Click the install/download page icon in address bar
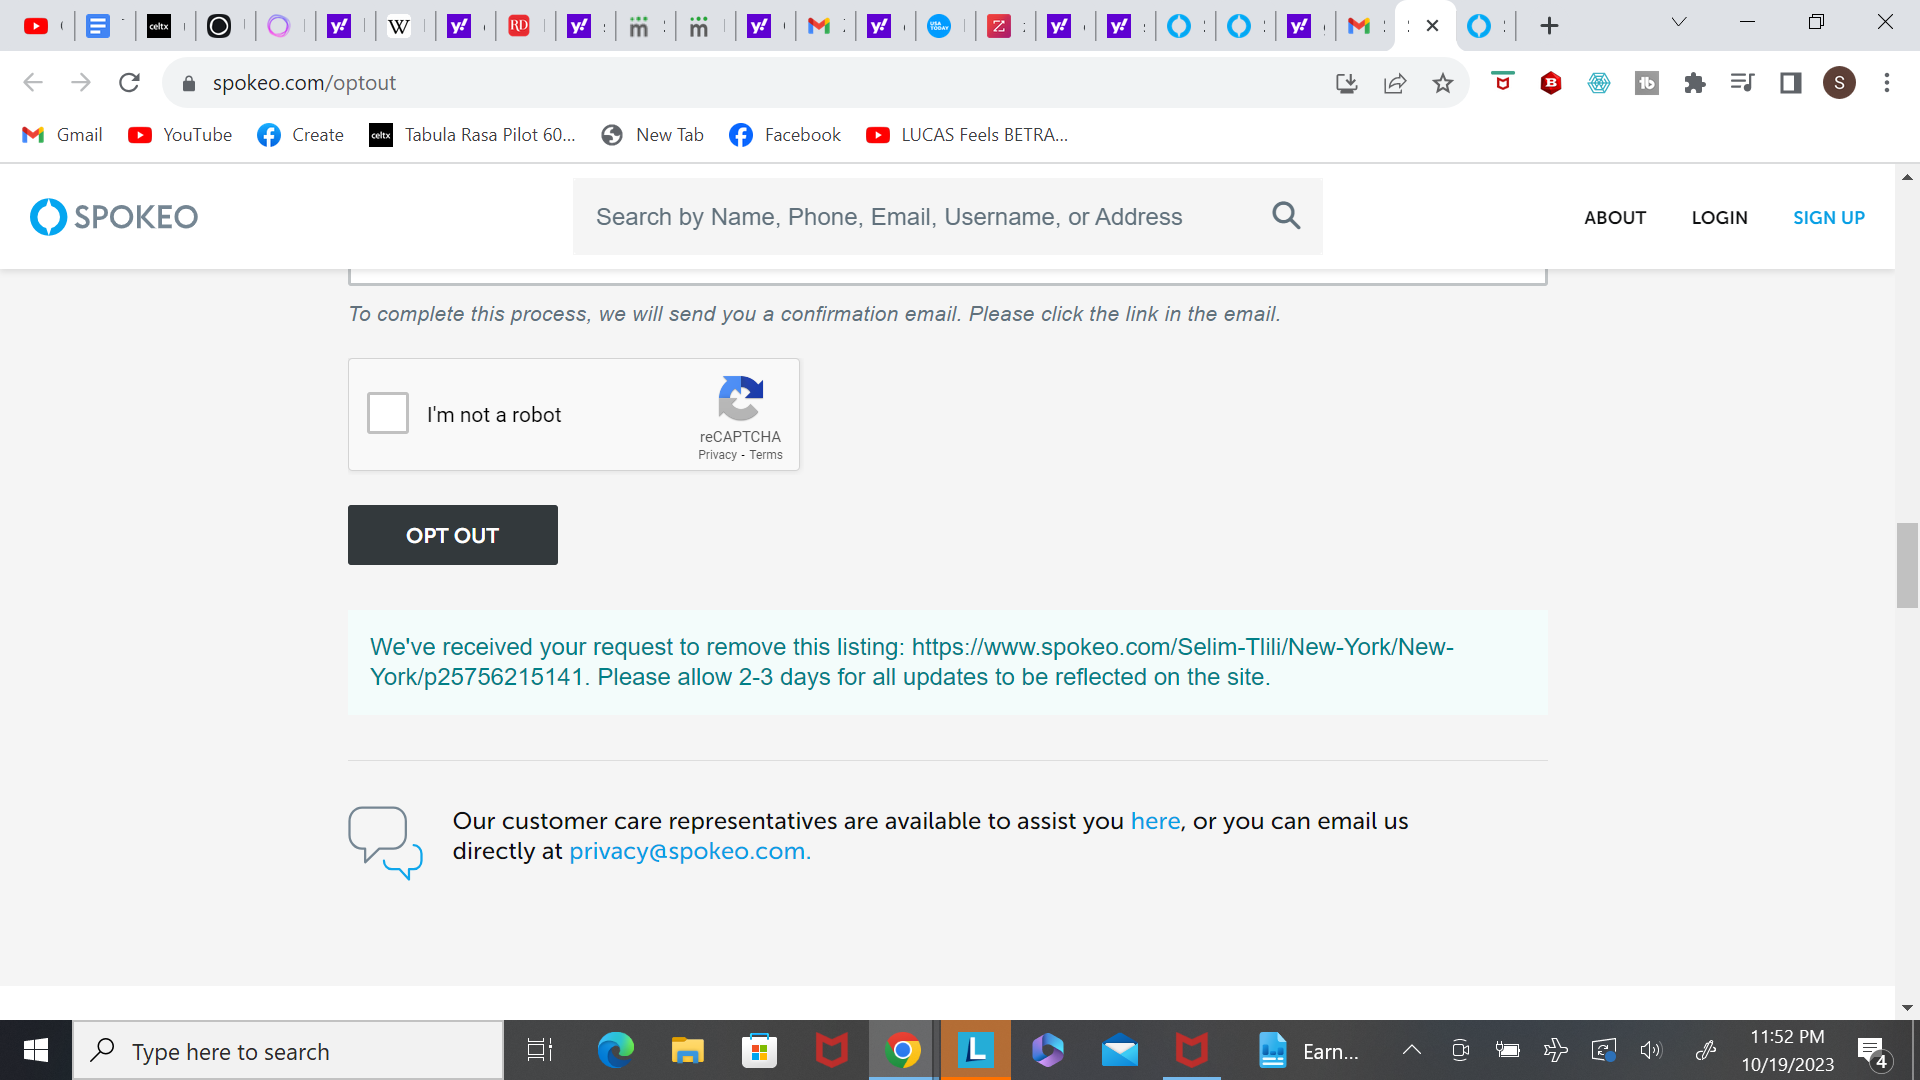The image size is (1920, 1080). coord(1346,83)
